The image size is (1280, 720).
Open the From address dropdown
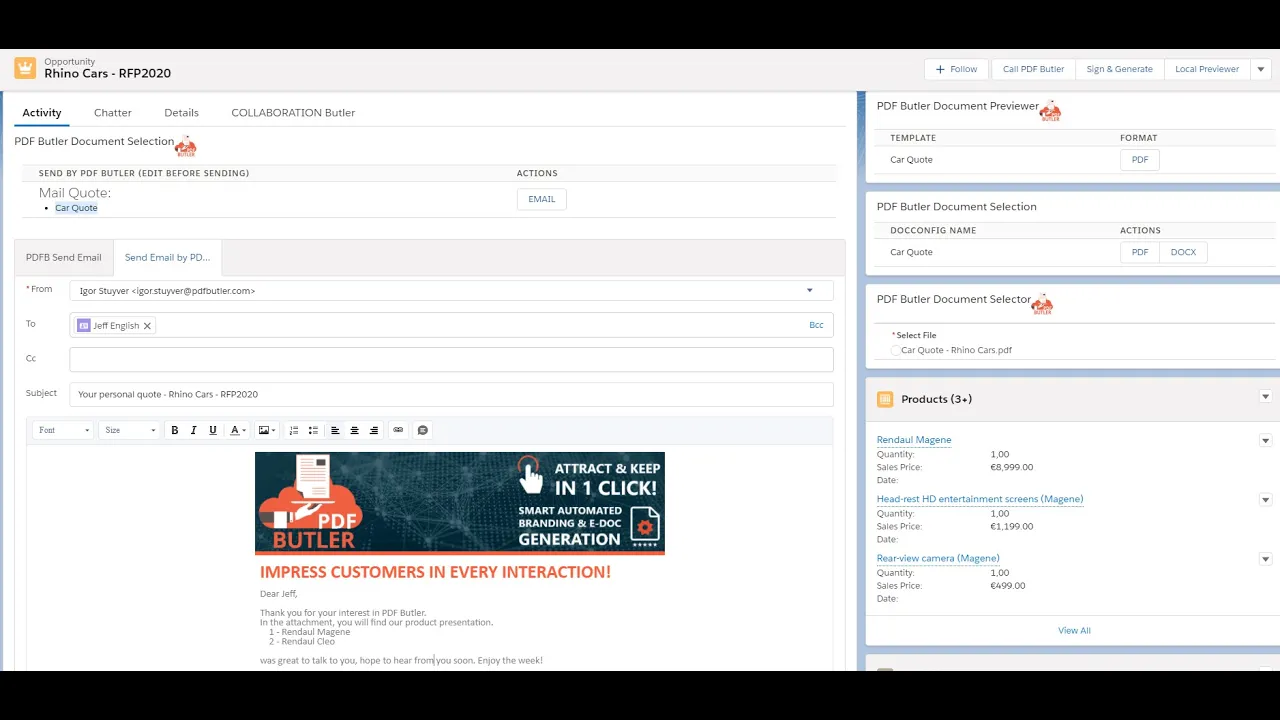coord(810,291)
